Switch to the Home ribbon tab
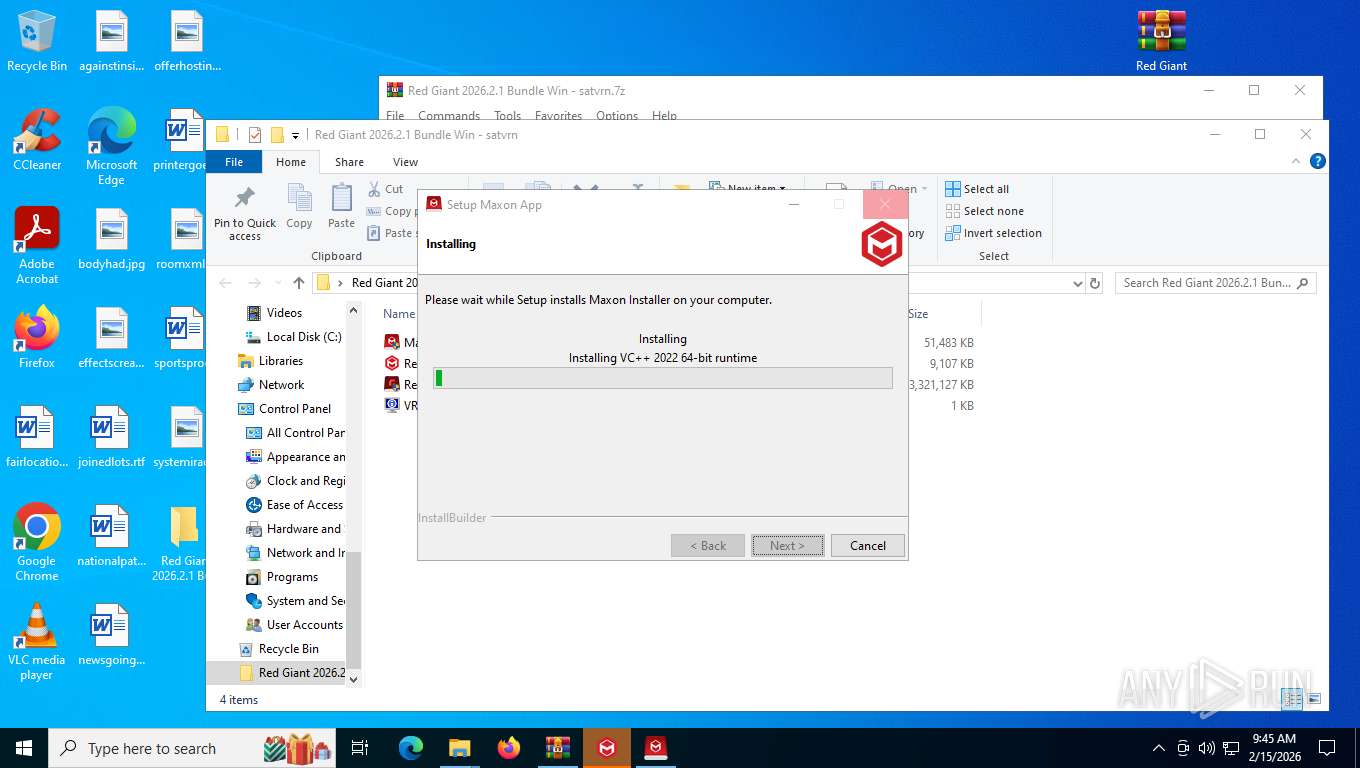 291,161
